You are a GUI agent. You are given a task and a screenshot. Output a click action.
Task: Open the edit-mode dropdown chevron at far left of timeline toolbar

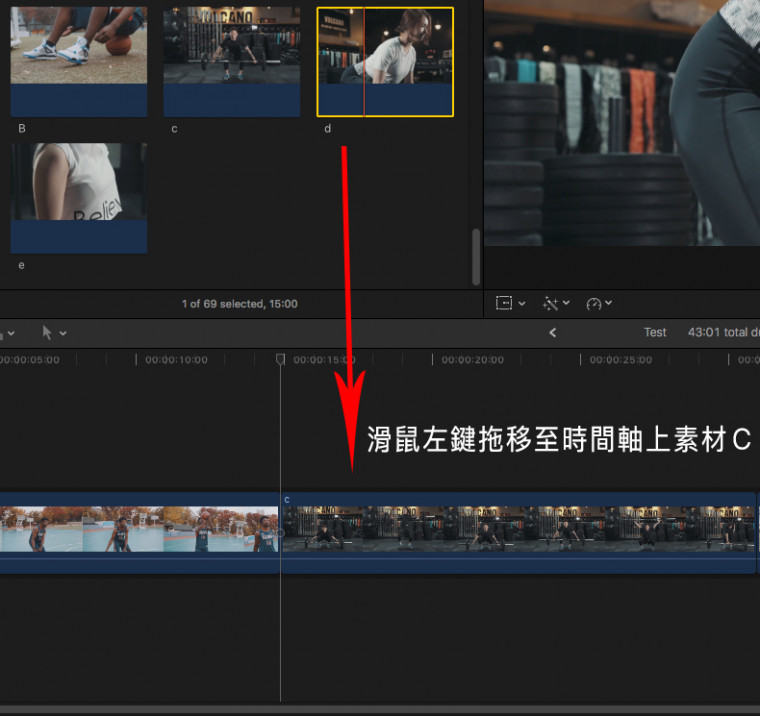(x=11, y=333)
